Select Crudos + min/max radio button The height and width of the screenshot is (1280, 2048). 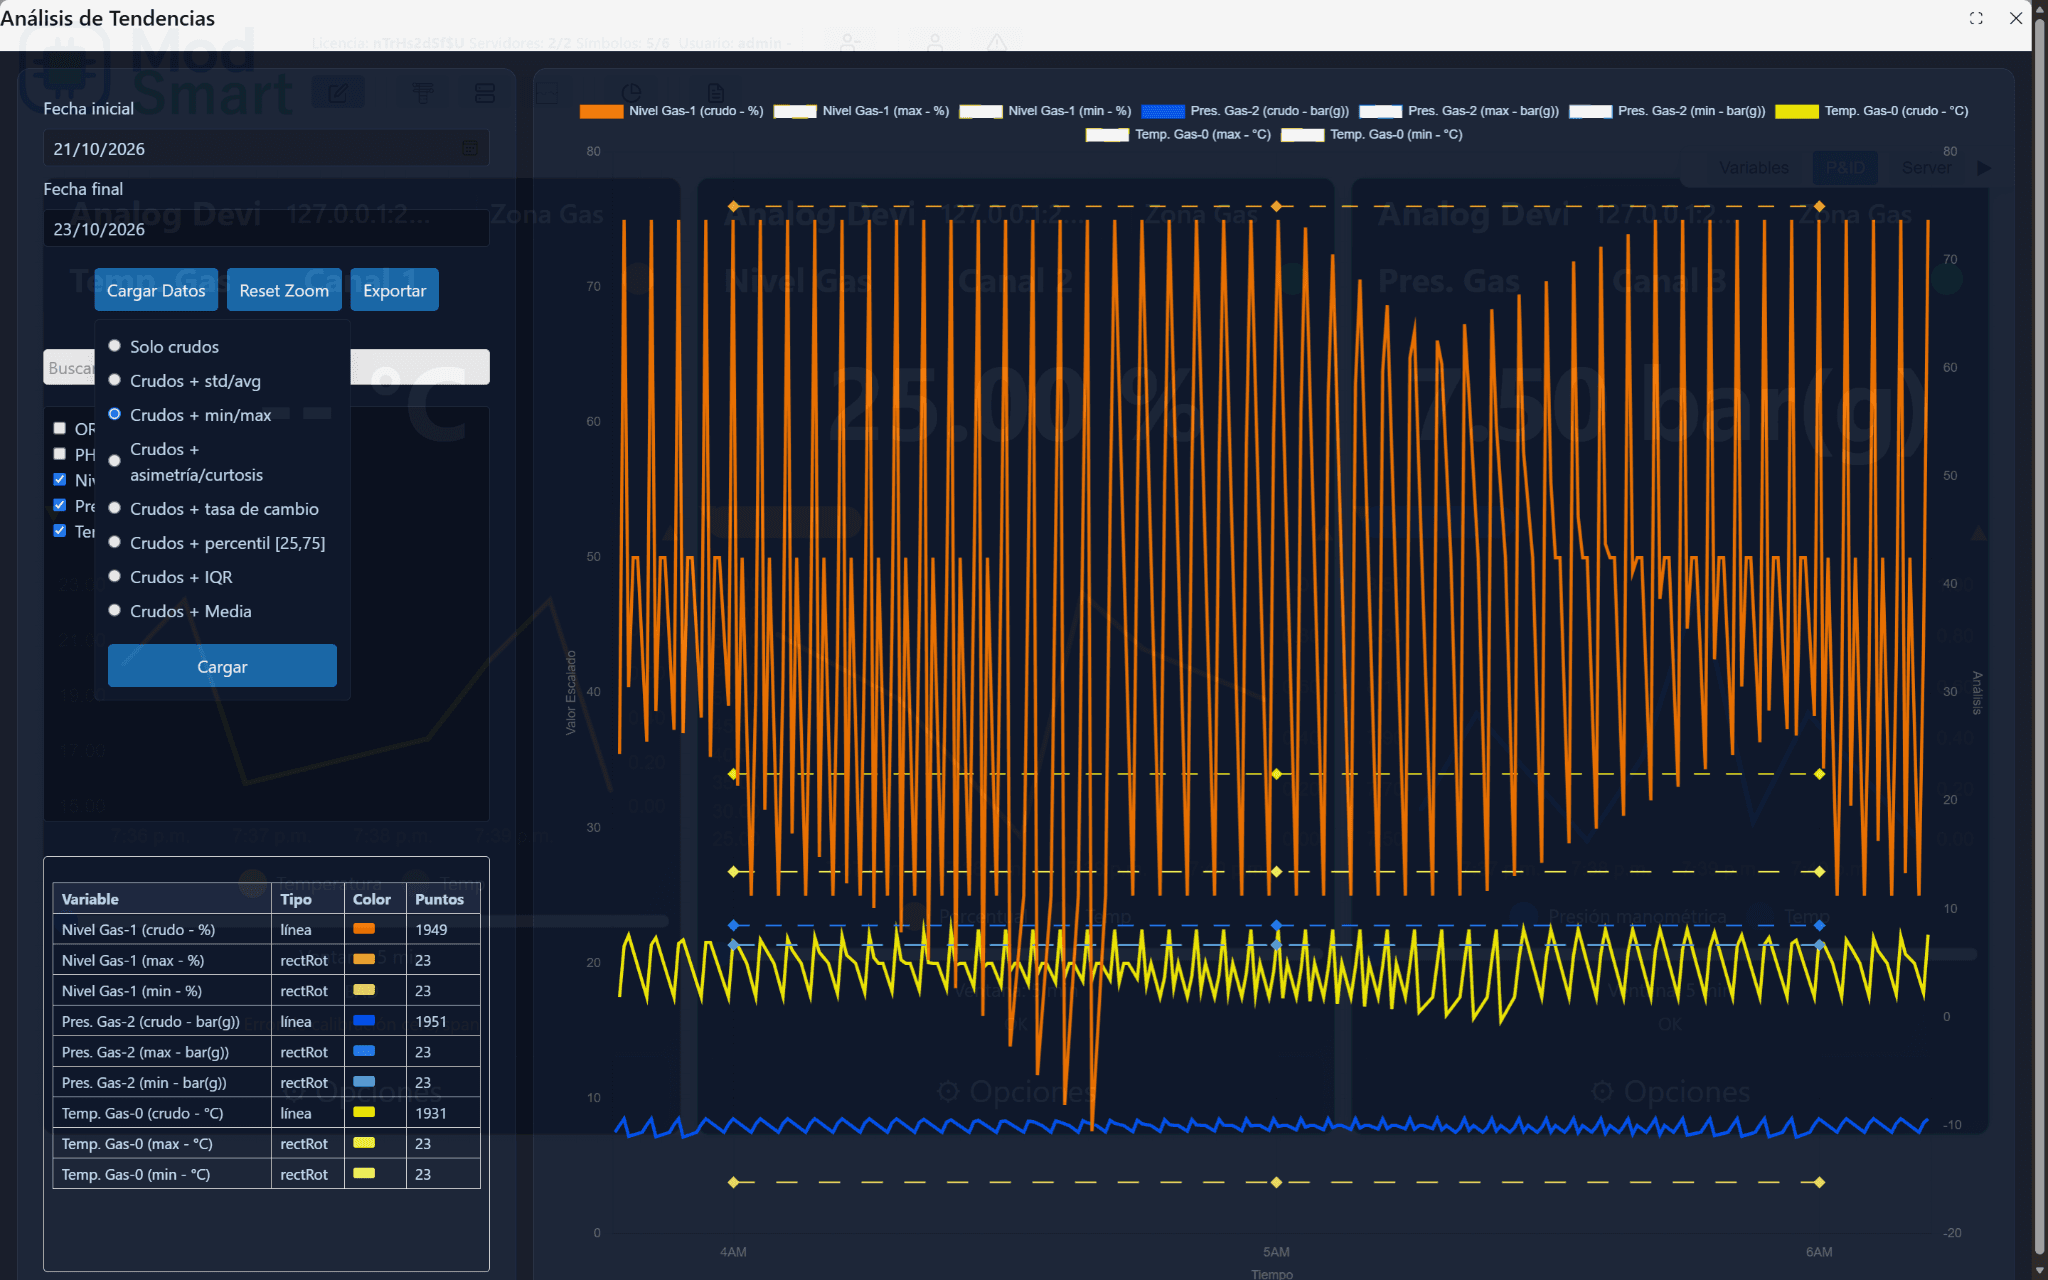click(115, 414)
